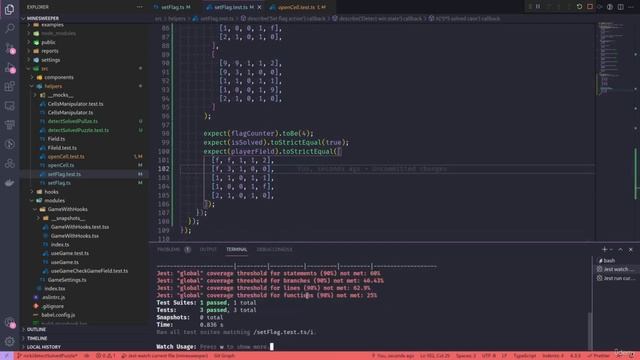The image size is (640, 360).
Task: Open .gitignore file in explorer
Action: click(x=53, y=306)
